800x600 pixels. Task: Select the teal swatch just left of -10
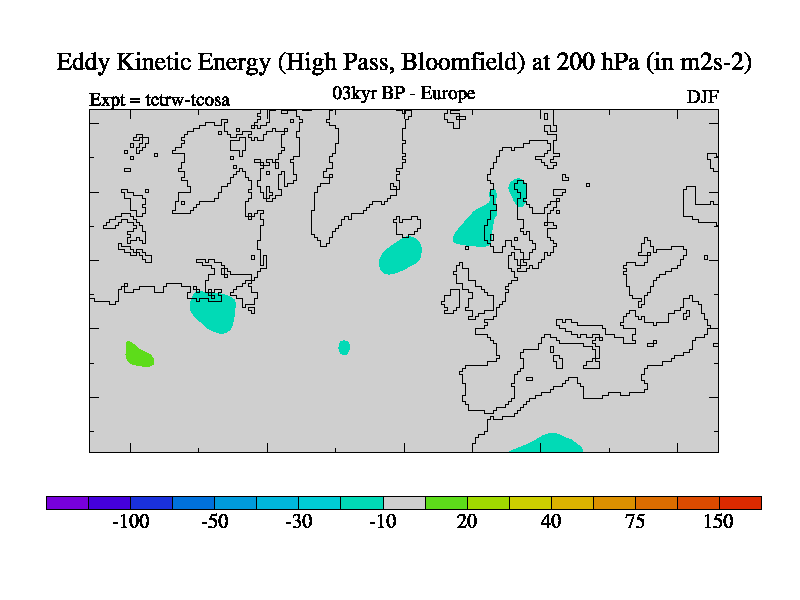coord(362,503)
